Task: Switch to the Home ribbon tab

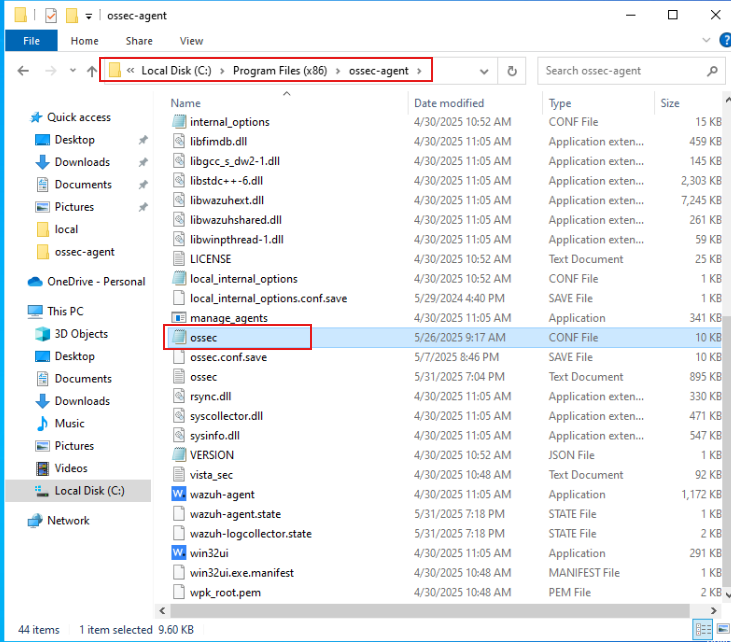Action: [x=84, y=41]
